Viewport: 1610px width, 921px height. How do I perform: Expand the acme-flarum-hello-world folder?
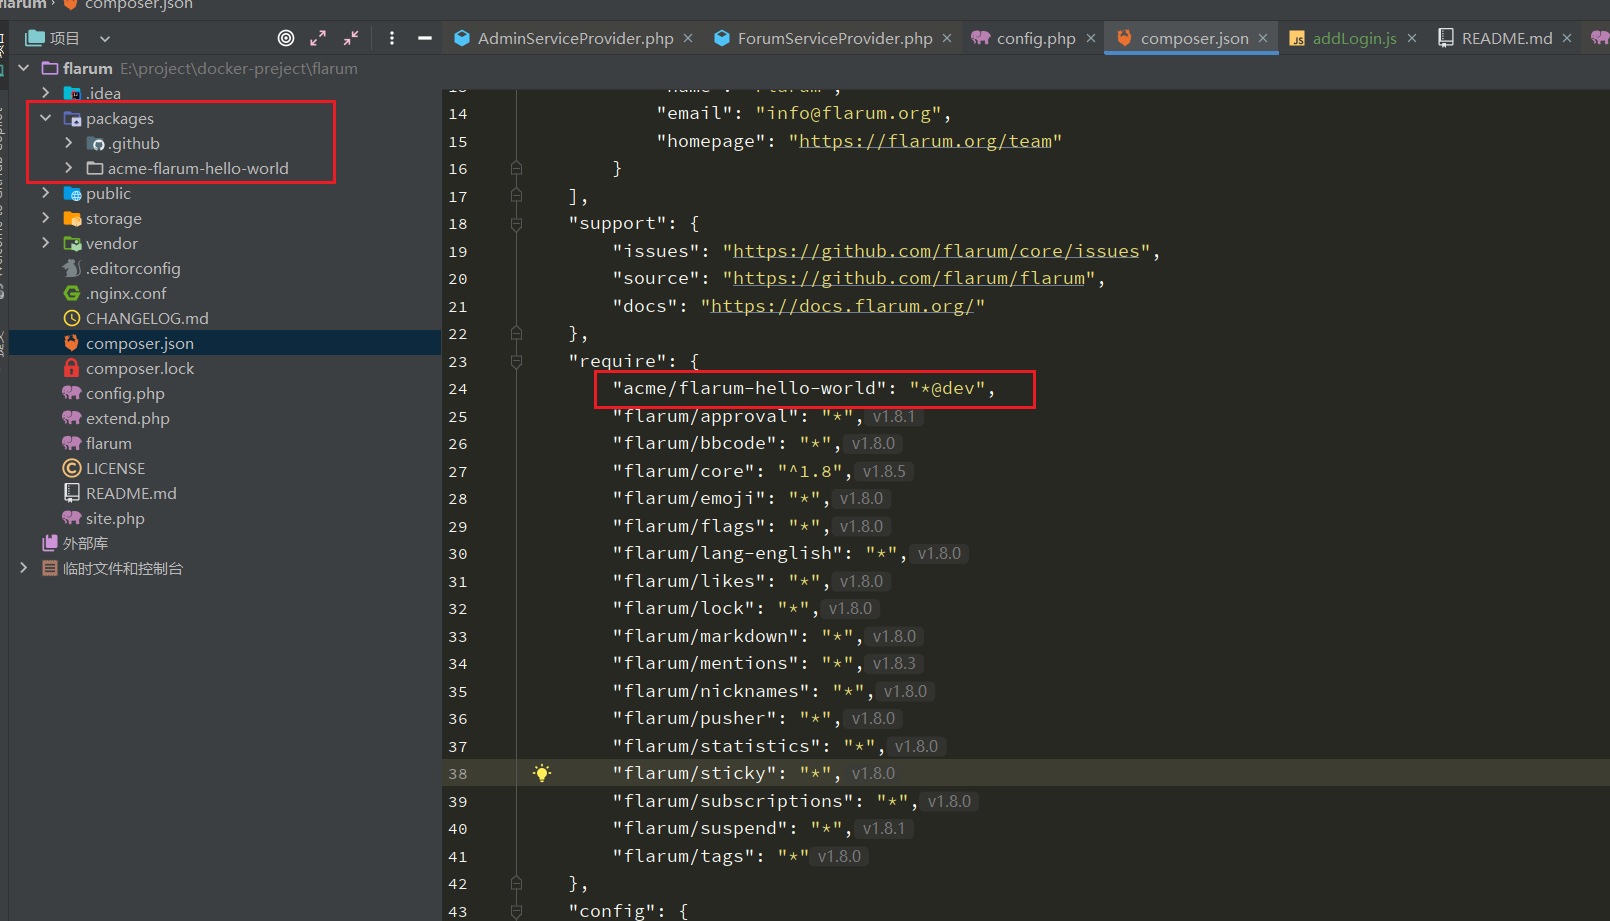(68, 168)
